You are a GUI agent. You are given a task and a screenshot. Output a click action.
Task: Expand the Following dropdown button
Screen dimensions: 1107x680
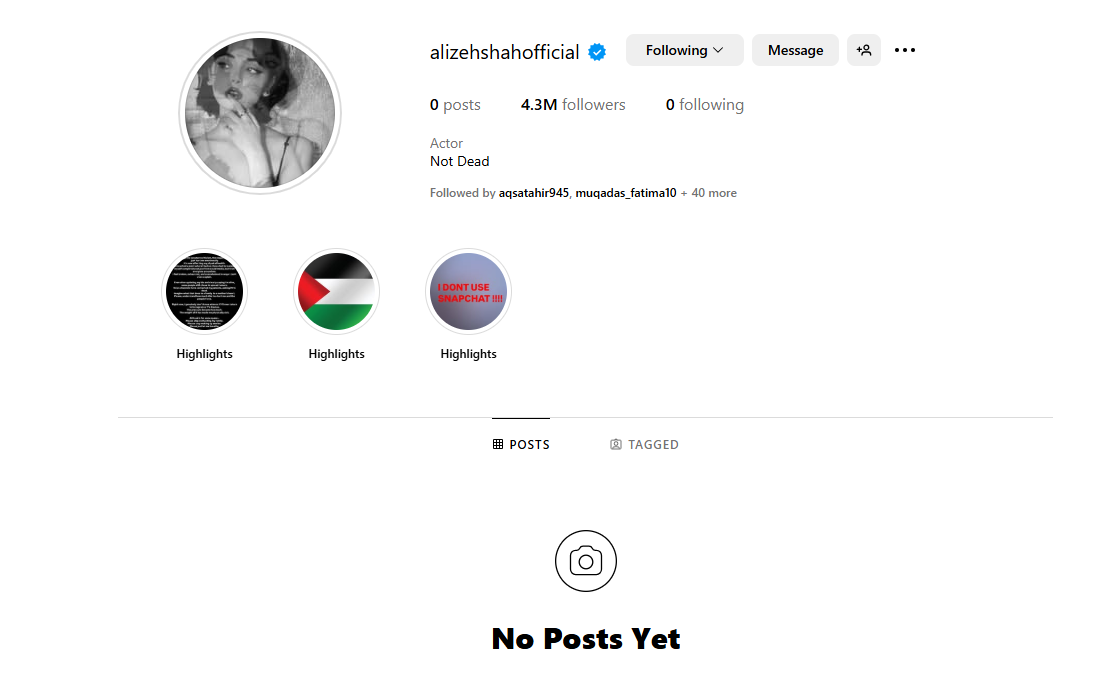click(x=684, y=50)
